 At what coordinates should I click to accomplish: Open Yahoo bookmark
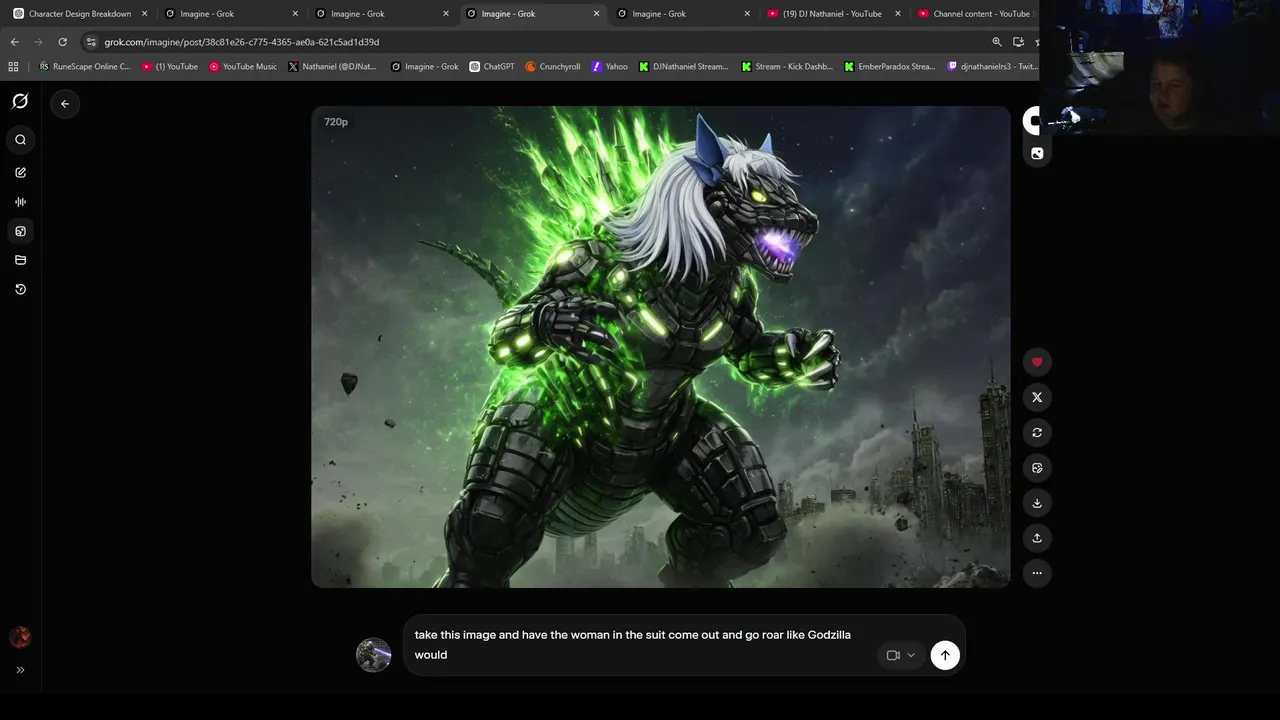[609, 67]
